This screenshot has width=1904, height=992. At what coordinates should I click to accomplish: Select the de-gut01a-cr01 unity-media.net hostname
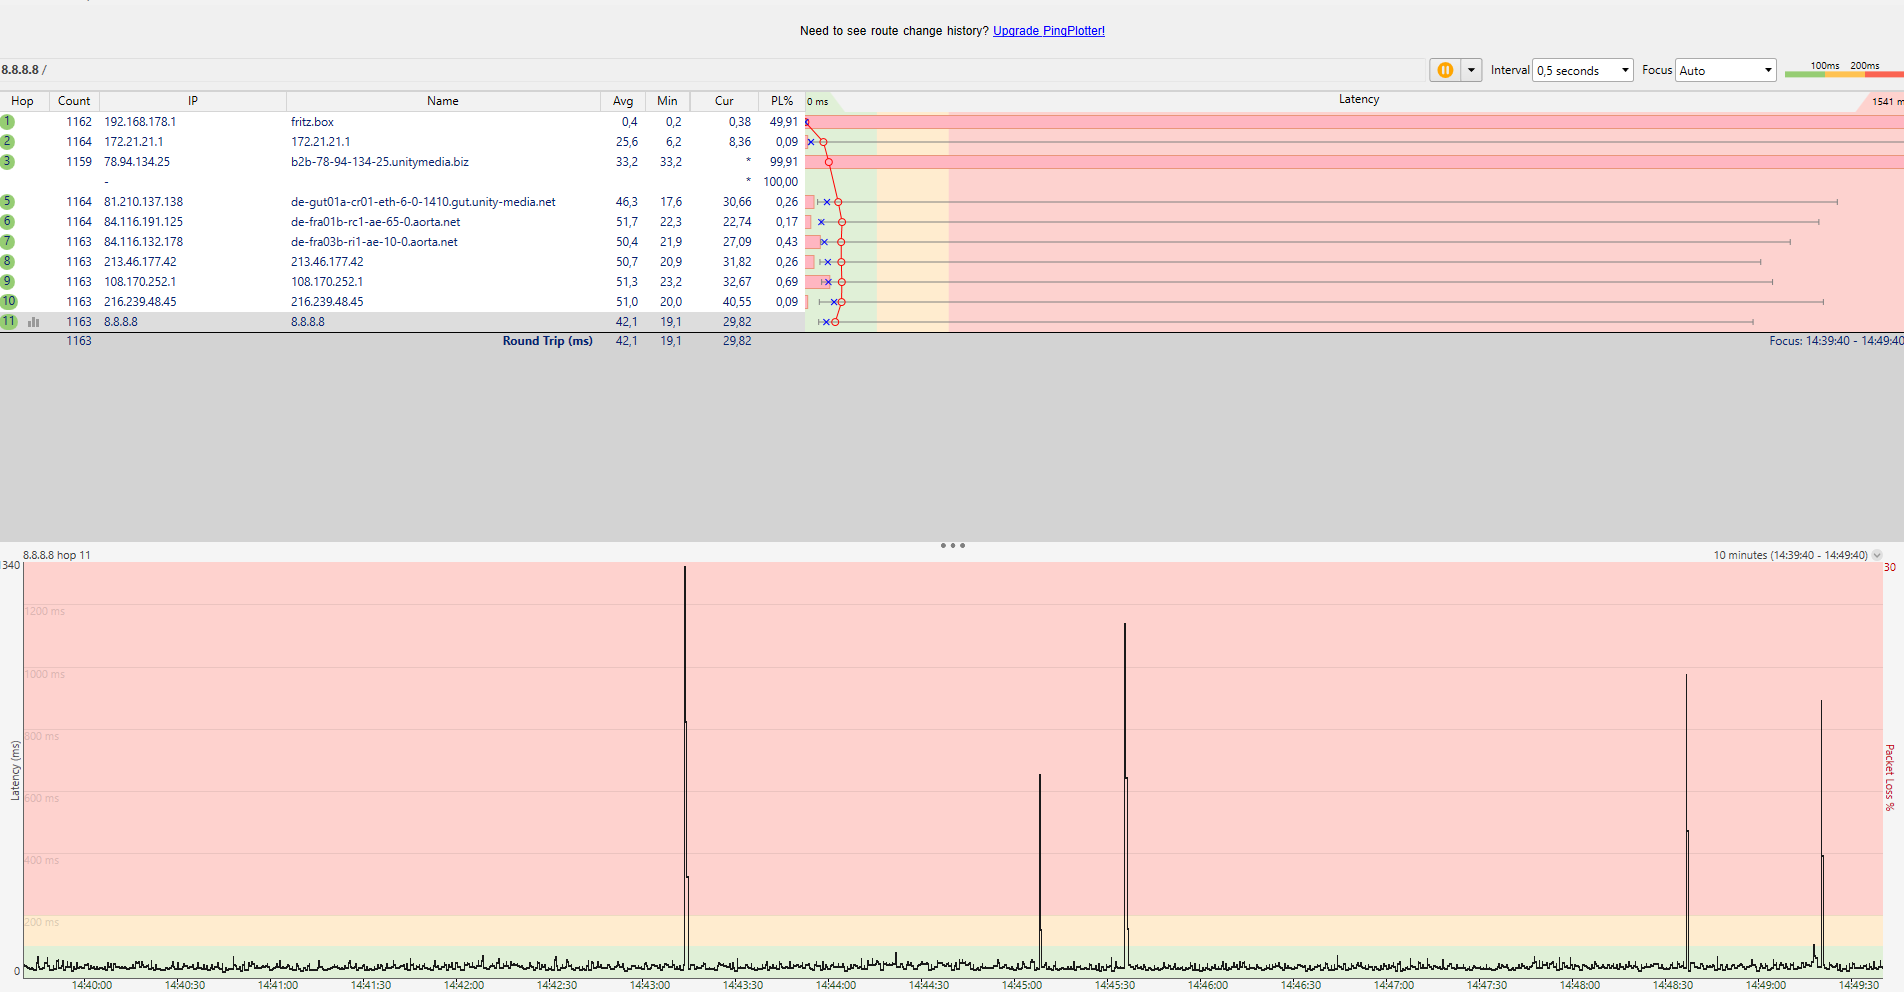click(423, 202)
